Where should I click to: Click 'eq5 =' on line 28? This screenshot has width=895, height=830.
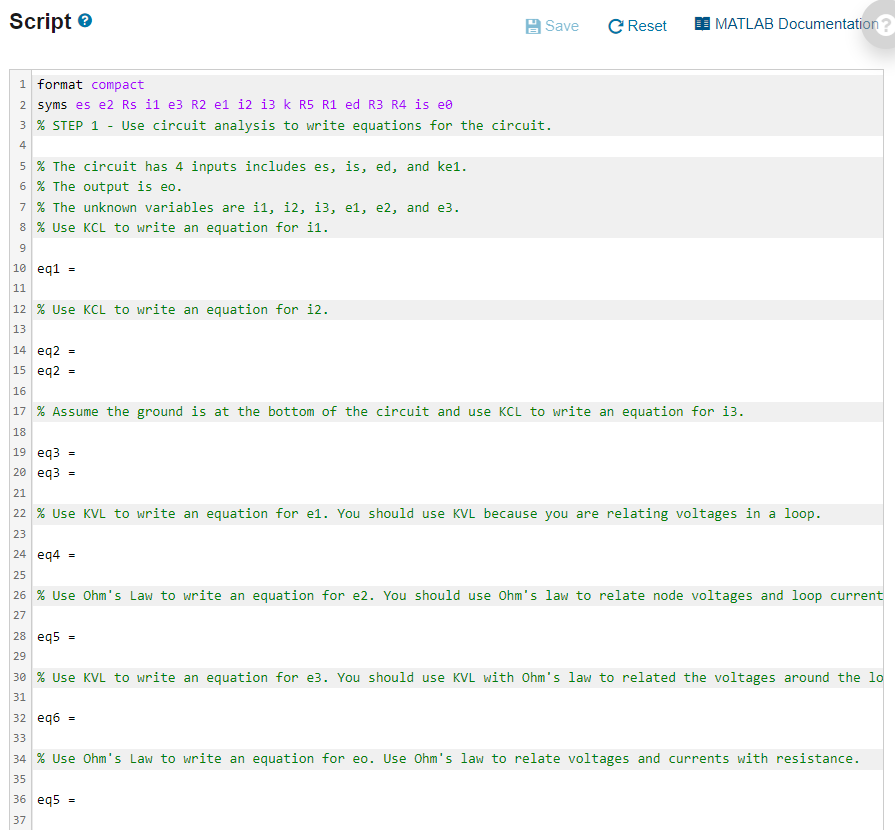[x=56, y=637]
